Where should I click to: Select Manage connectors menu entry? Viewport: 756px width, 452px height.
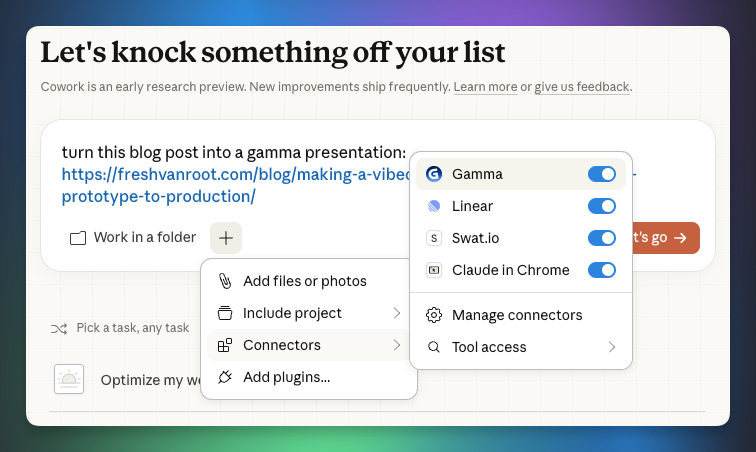pos(517,315)
